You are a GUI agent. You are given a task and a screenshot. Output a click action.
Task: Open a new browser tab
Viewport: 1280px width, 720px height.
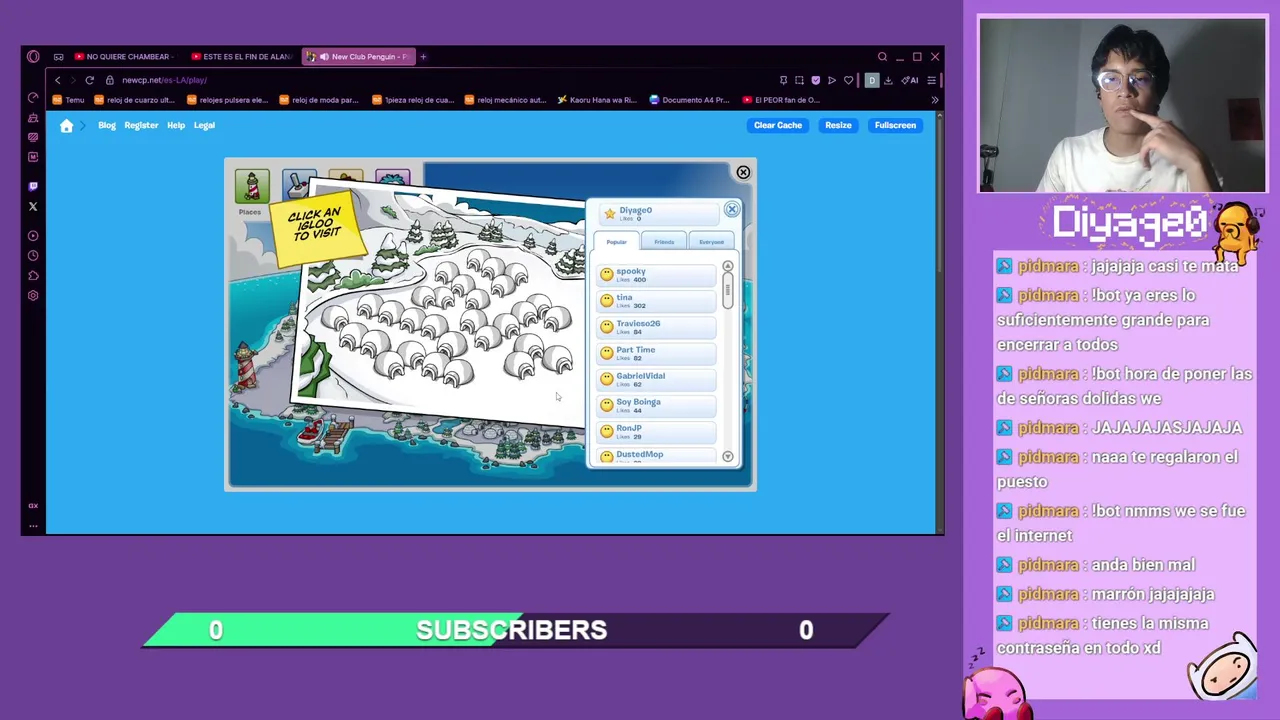tap(423, 57)
